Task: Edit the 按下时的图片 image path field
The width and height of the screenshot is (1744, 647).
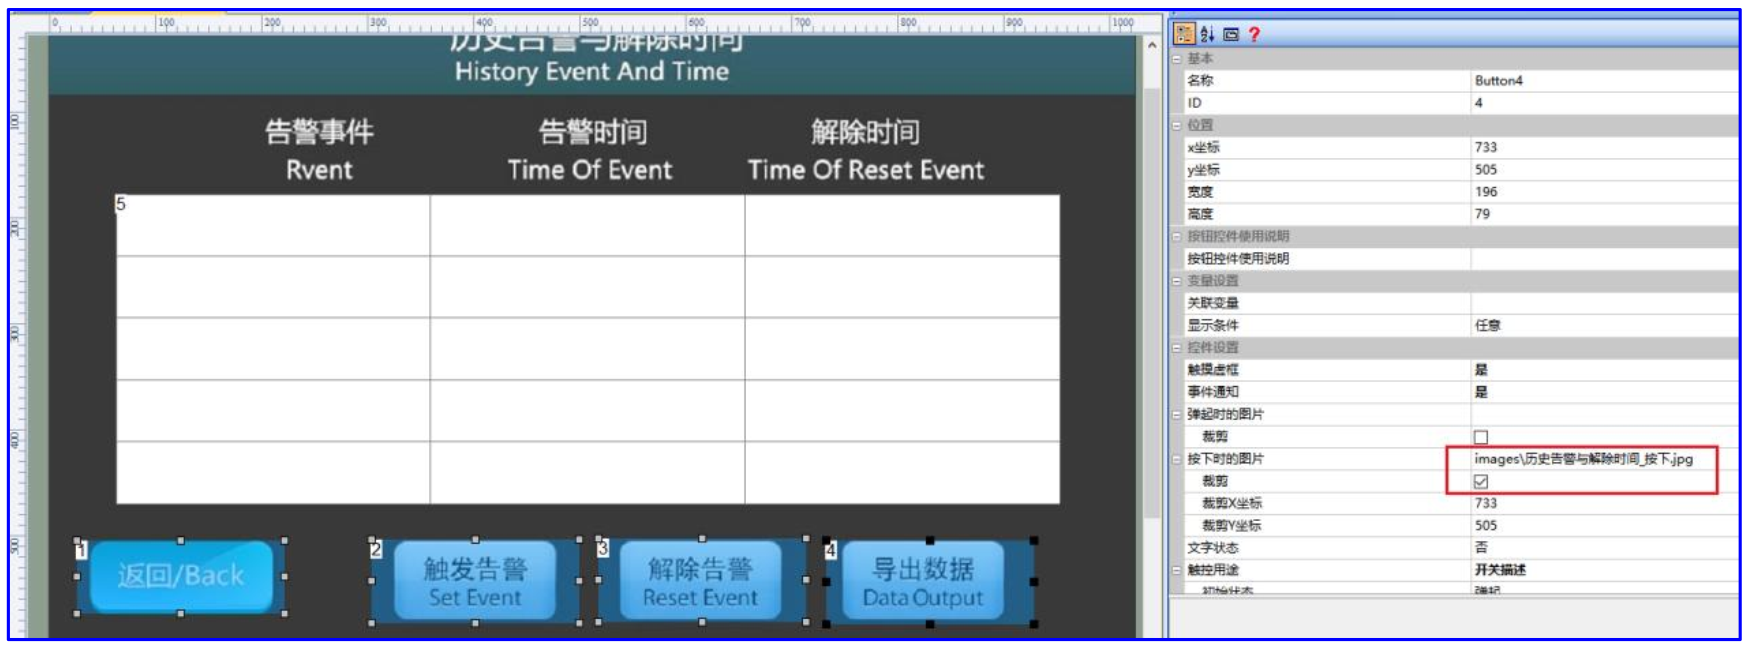Action: (x=1604, y=459)
